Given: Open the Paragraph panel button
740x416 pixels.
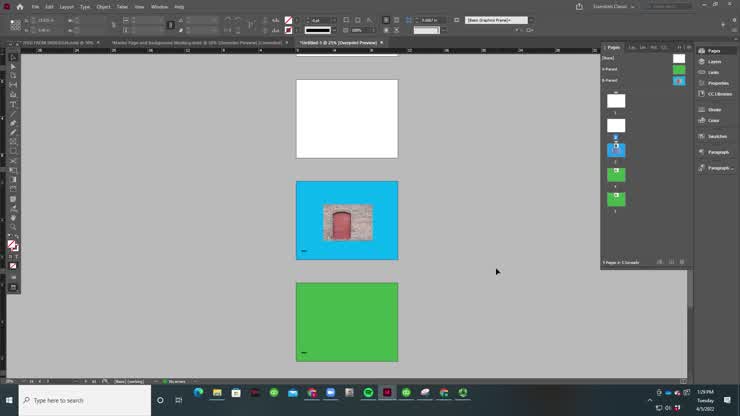Looking at the screenshot, I should pos(718,152).
